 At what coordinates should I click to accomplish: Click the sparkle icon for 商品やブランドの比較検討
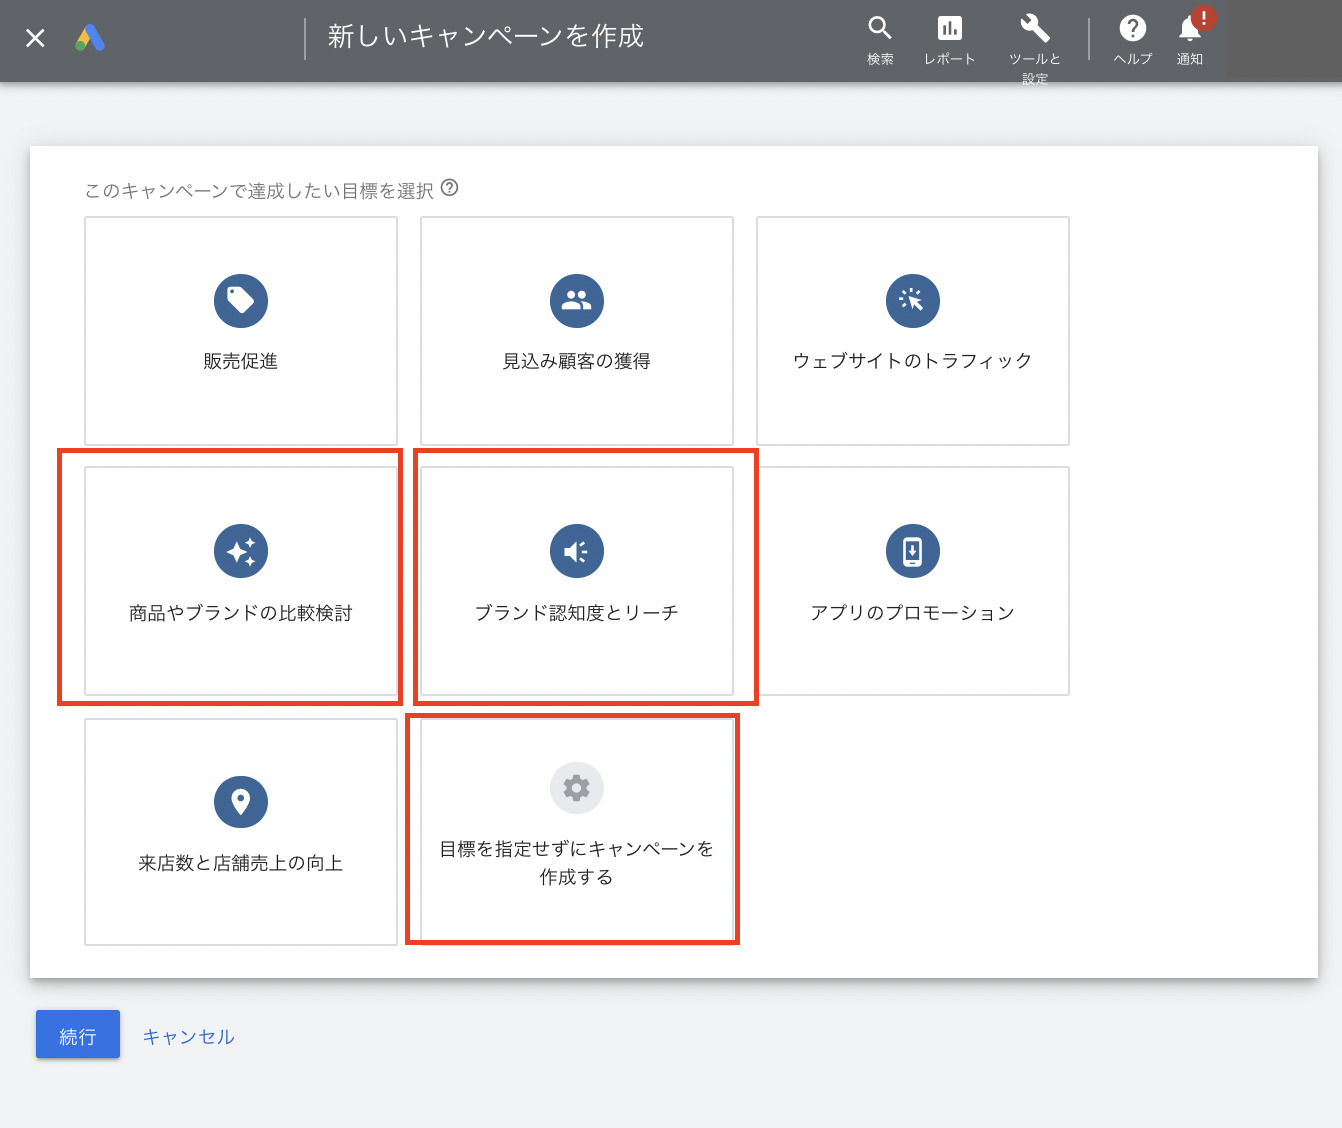tap(241, 551)
